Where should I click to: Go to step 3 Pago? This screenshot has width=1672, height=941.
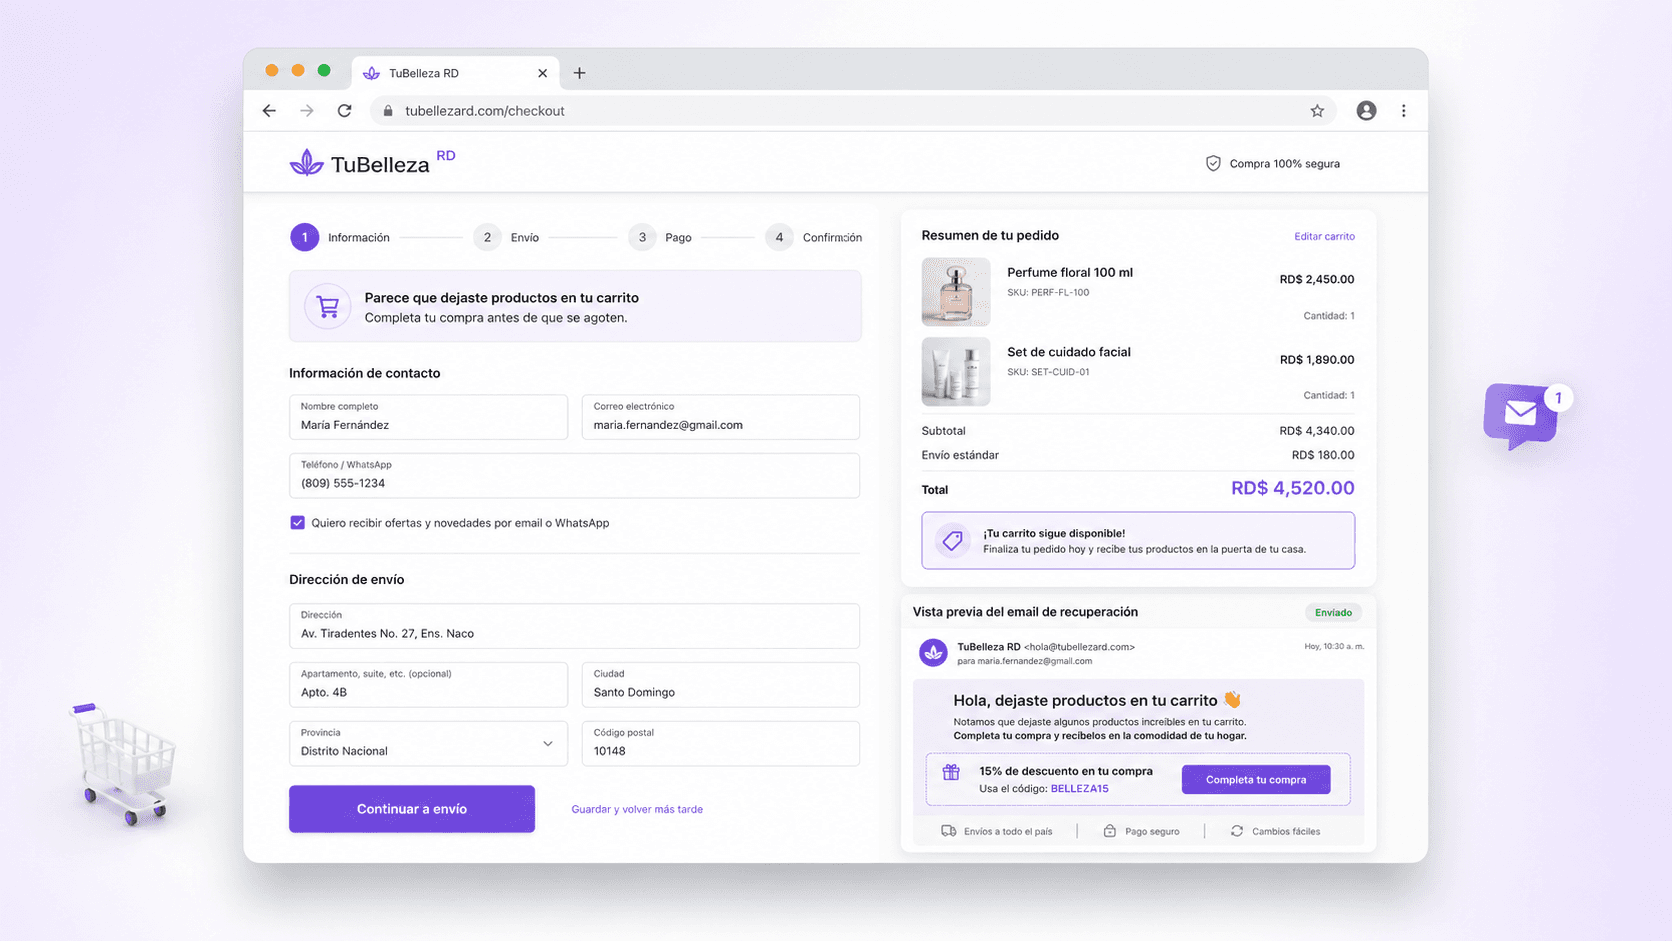(661, 237)
